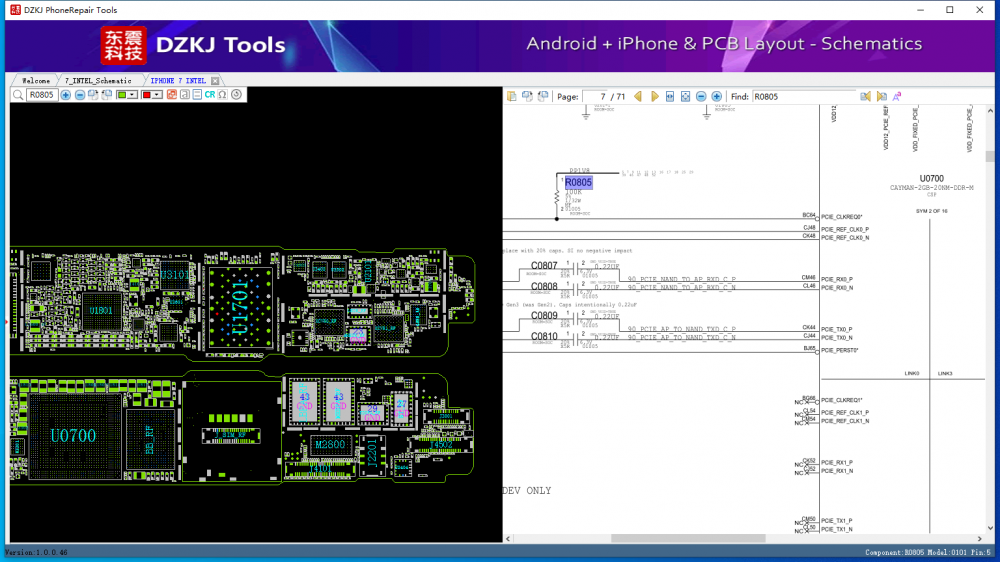Switch to the 7_INTEL_Schematic tab
This screenshot has width=1000, height=562.
(x=98, y=80)
